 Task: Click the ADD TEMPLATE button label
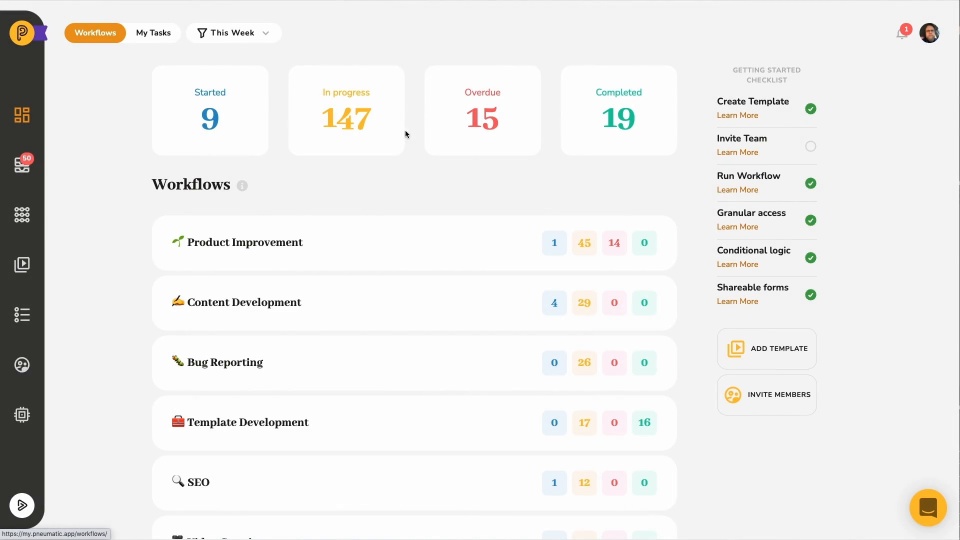pos(779,348)
